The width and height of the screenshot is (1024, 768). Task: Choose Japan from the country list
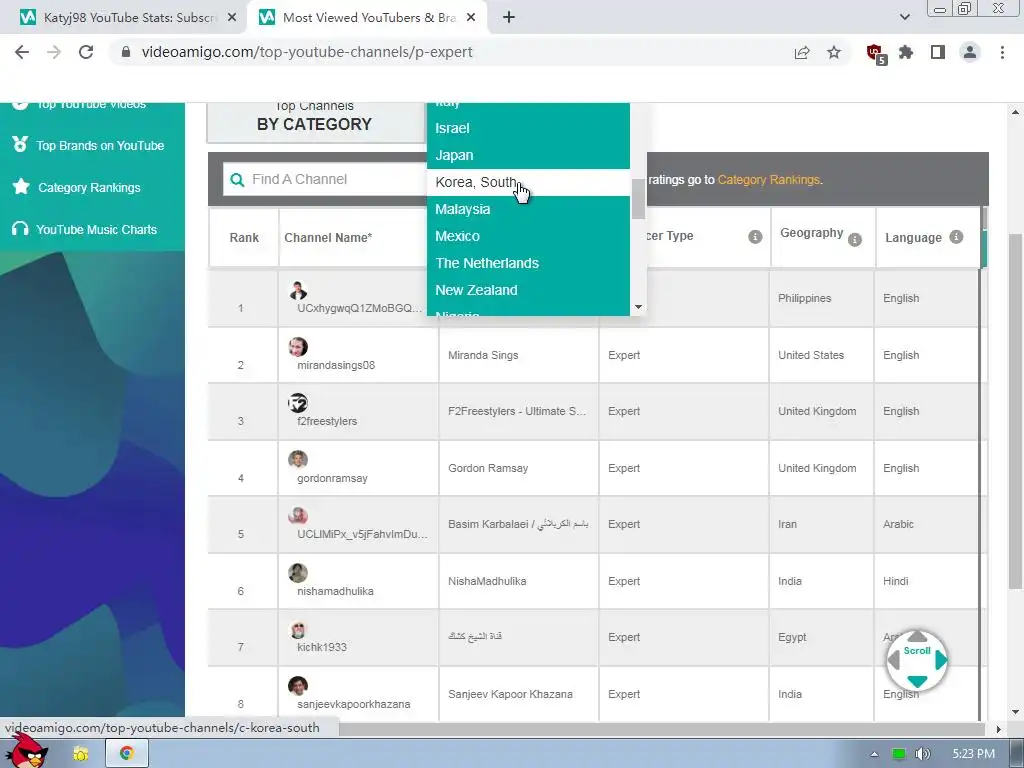(528, 155)
